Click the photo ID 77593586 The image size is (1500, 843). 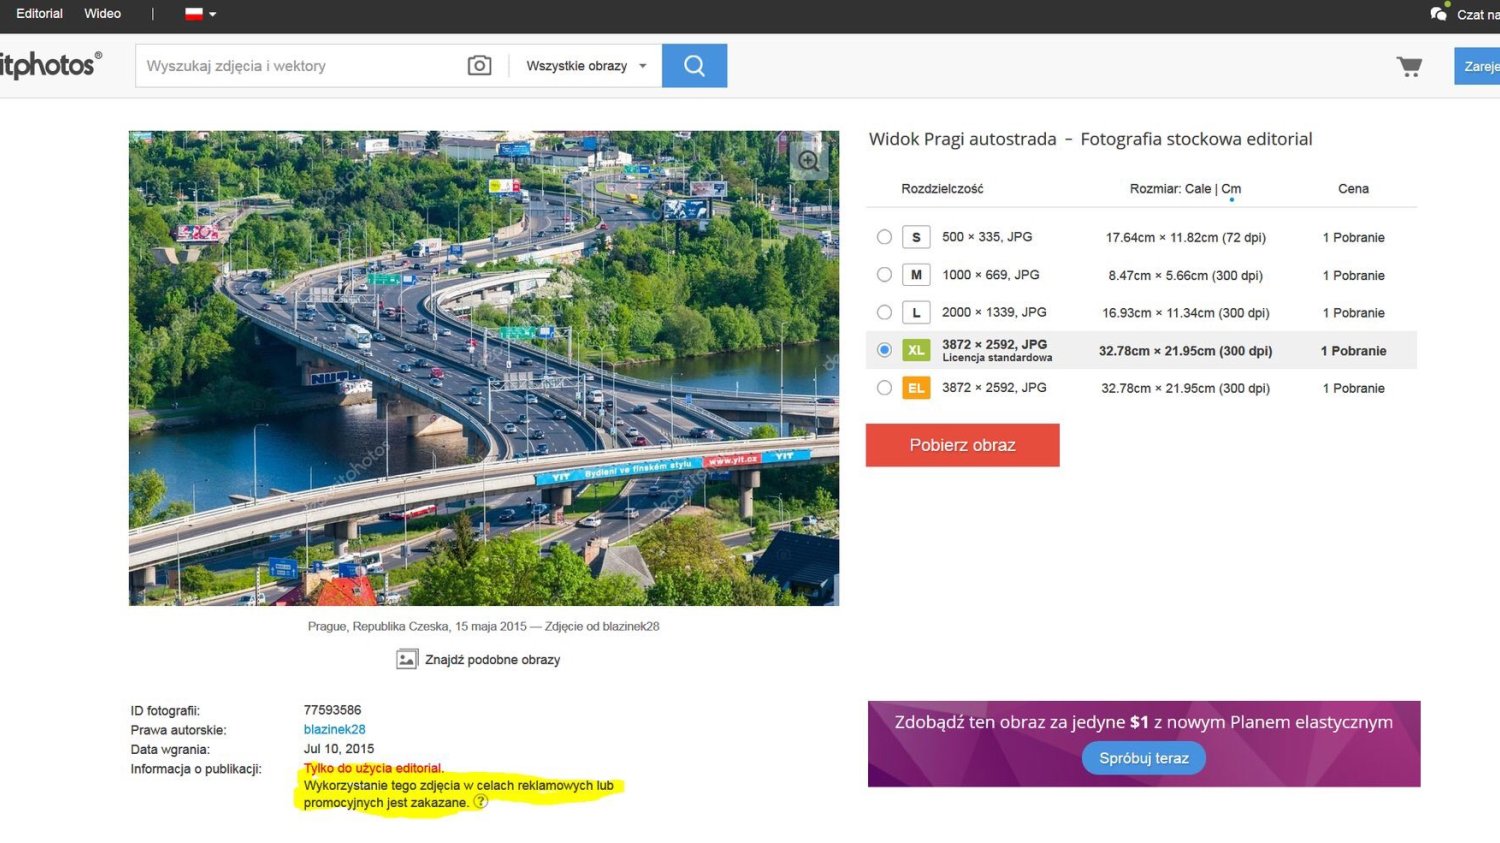coord(332,711)
